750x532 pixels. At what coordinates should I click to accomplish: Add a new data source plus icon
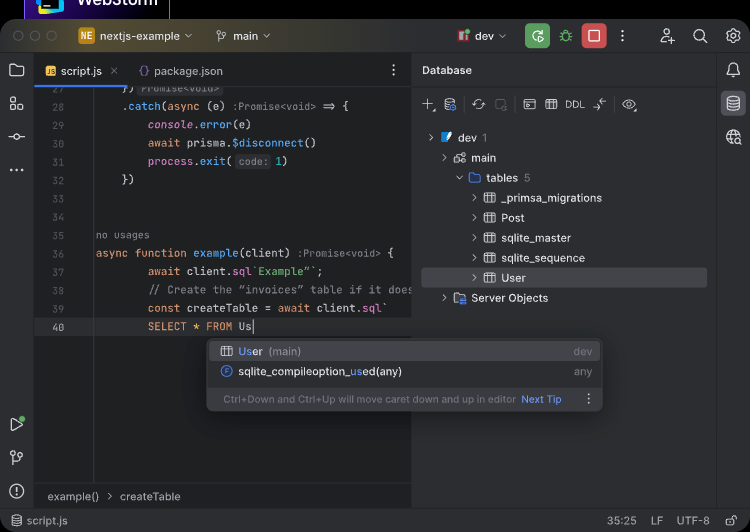[429, 104]
